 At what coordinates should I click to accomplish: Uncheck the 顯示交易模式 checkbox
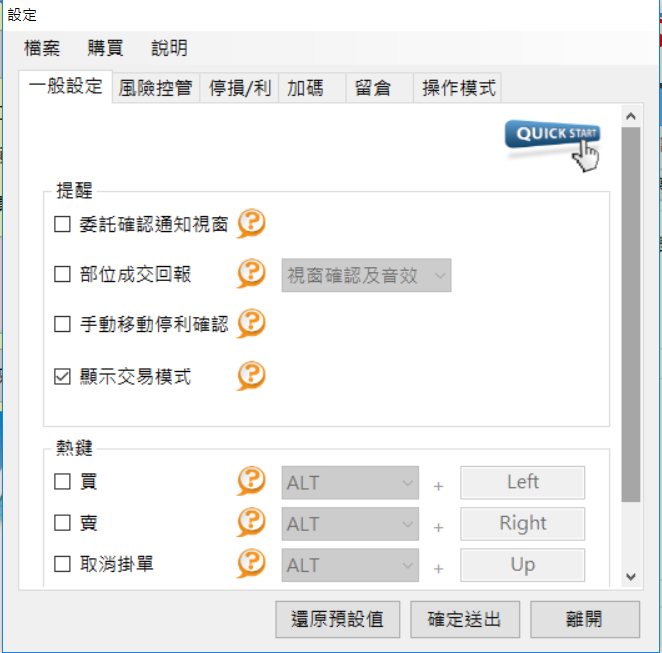coord(62,377)
